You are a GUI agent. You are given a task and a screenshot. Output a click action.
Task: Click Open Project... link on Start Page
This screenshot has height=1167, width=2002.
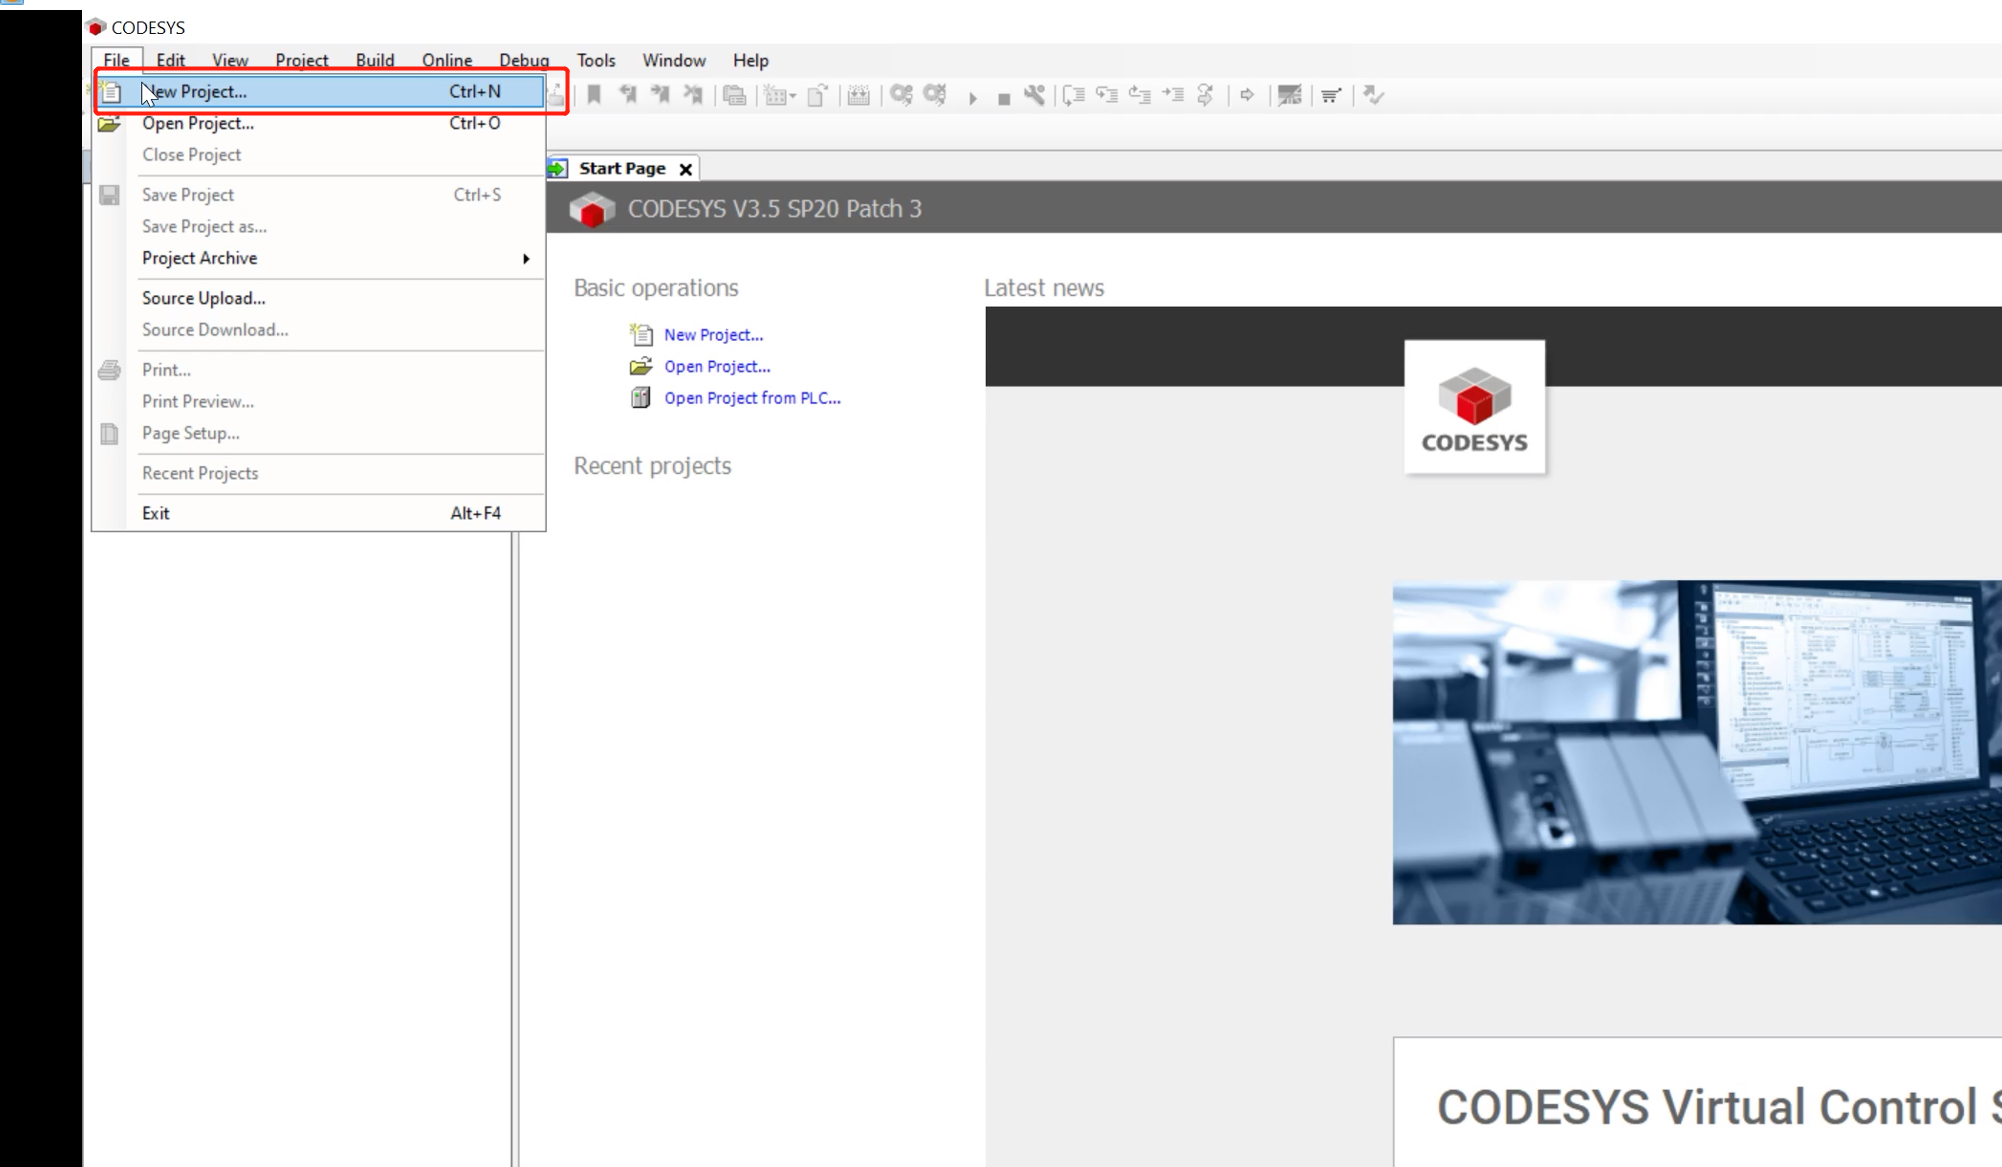[x=717, y=367]
